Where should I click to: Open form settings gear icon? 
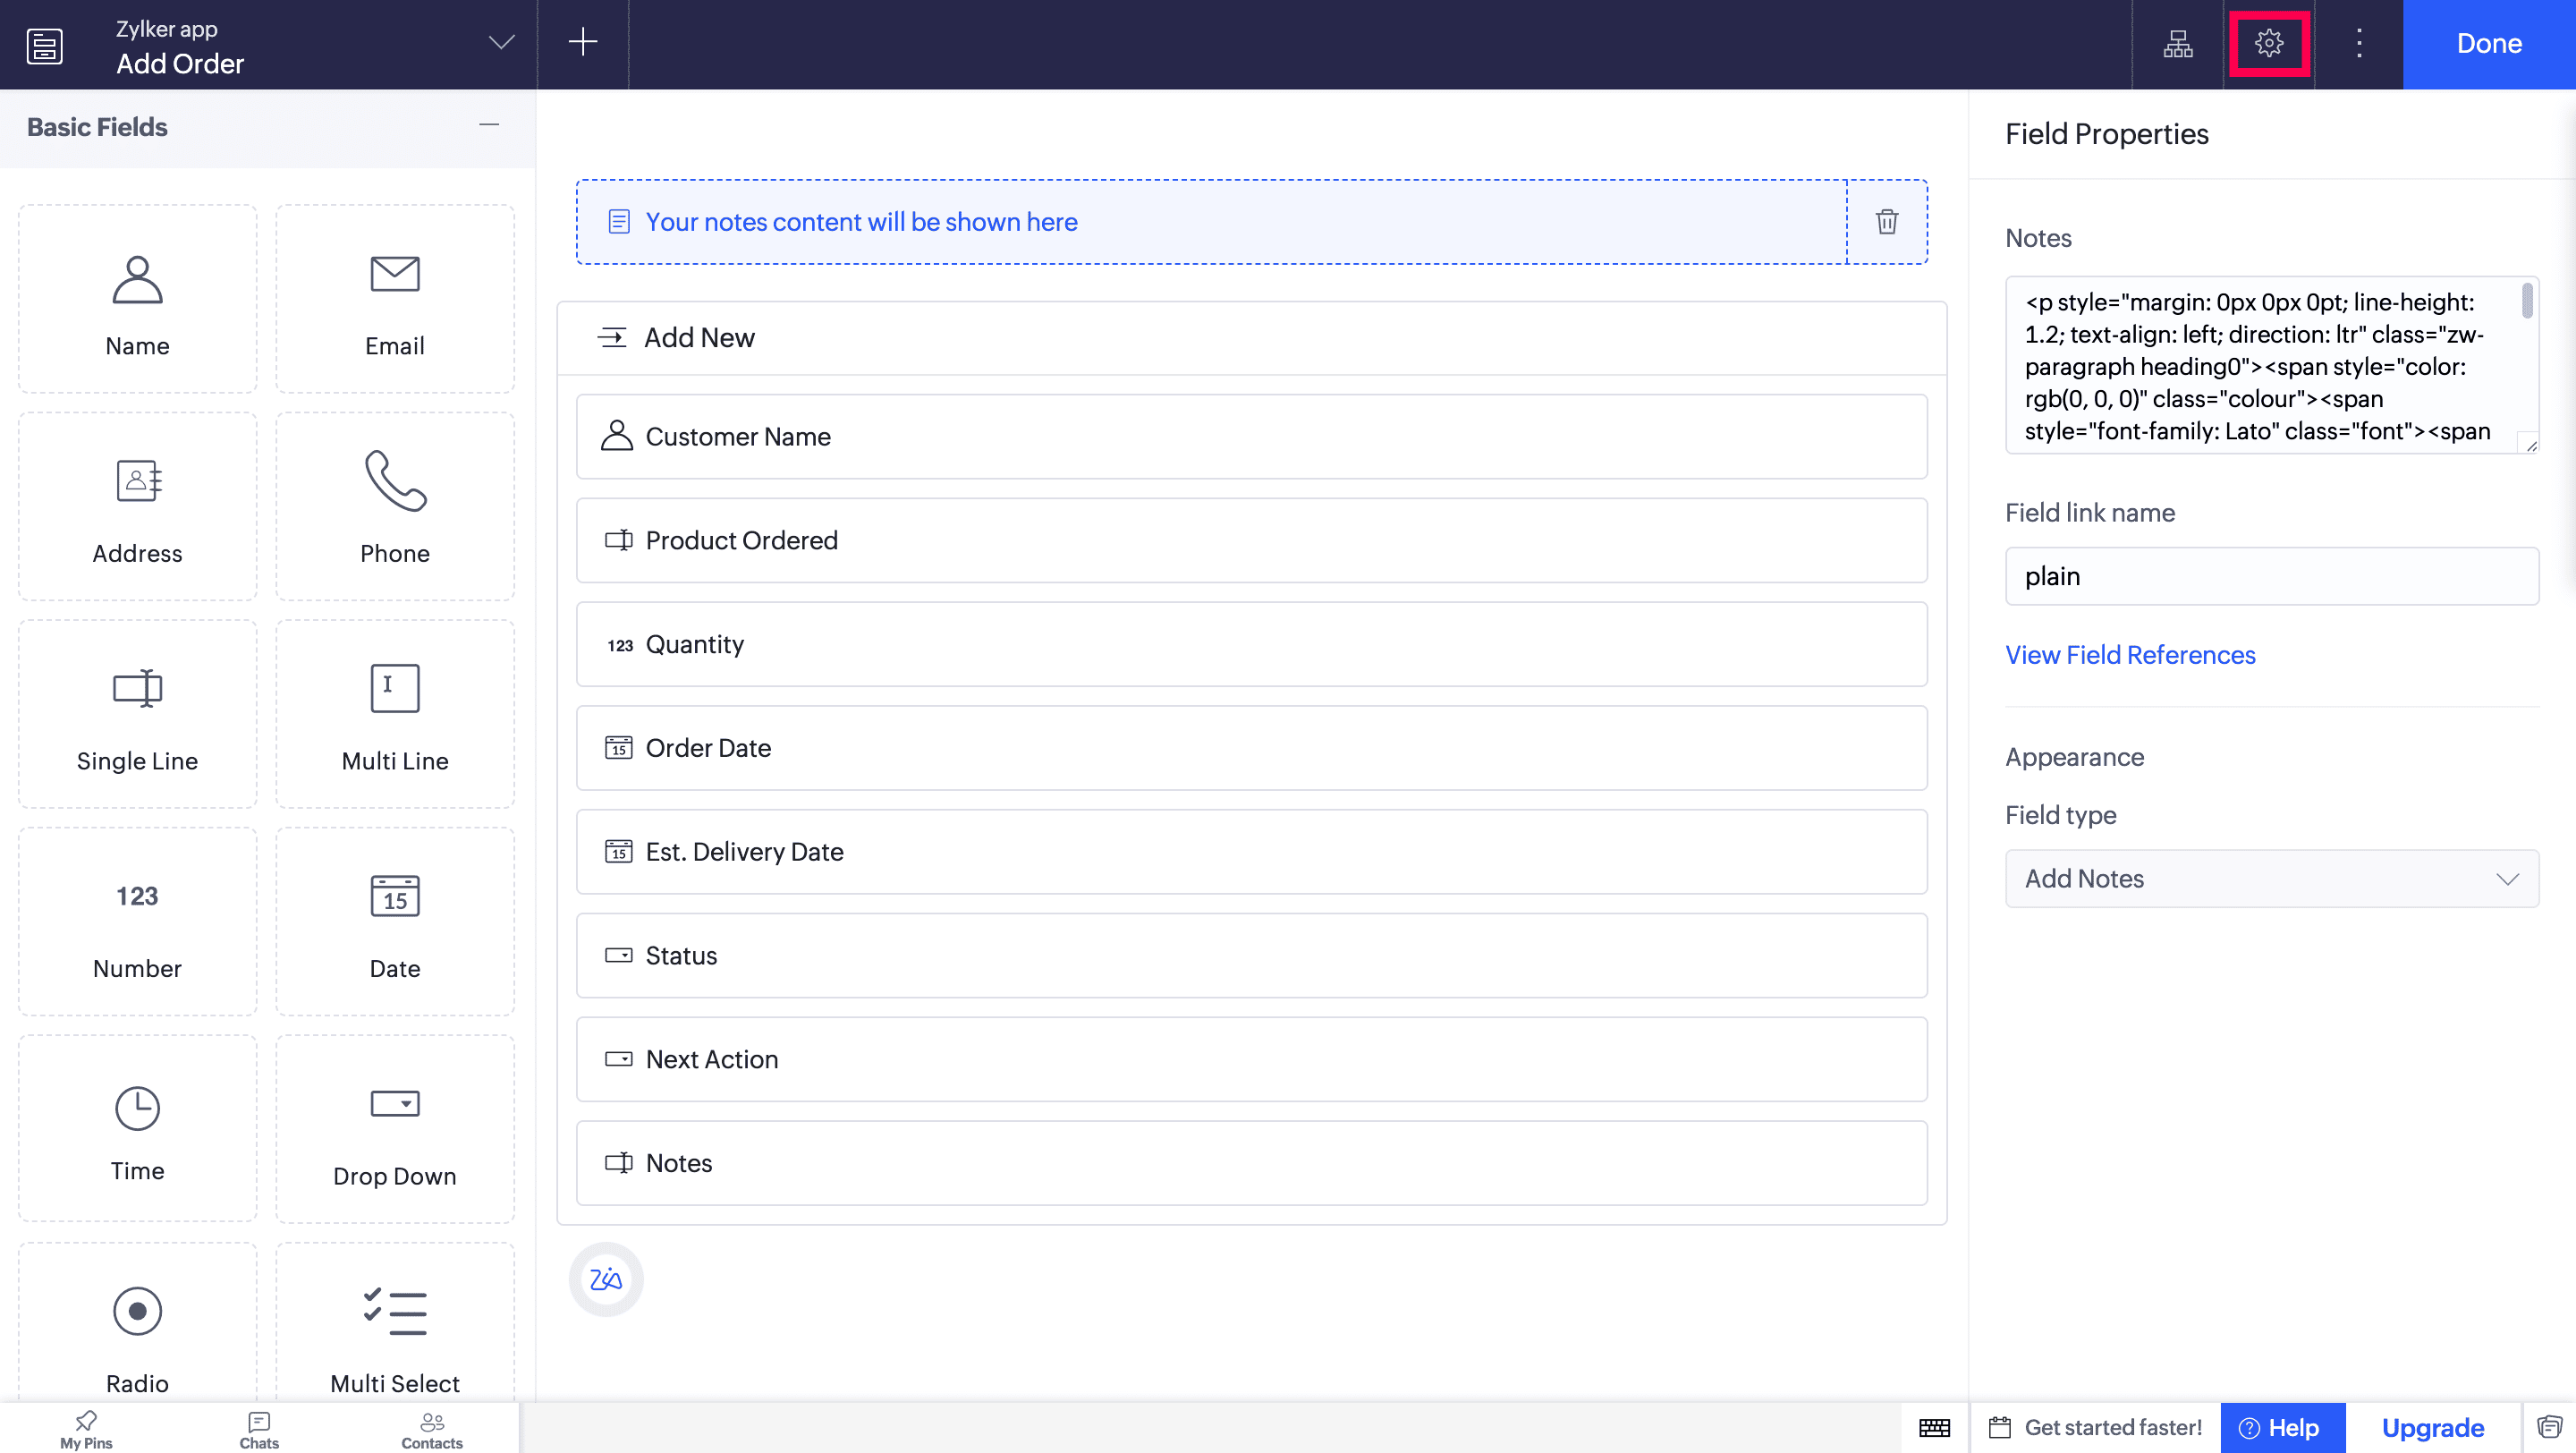(2268, 43)
